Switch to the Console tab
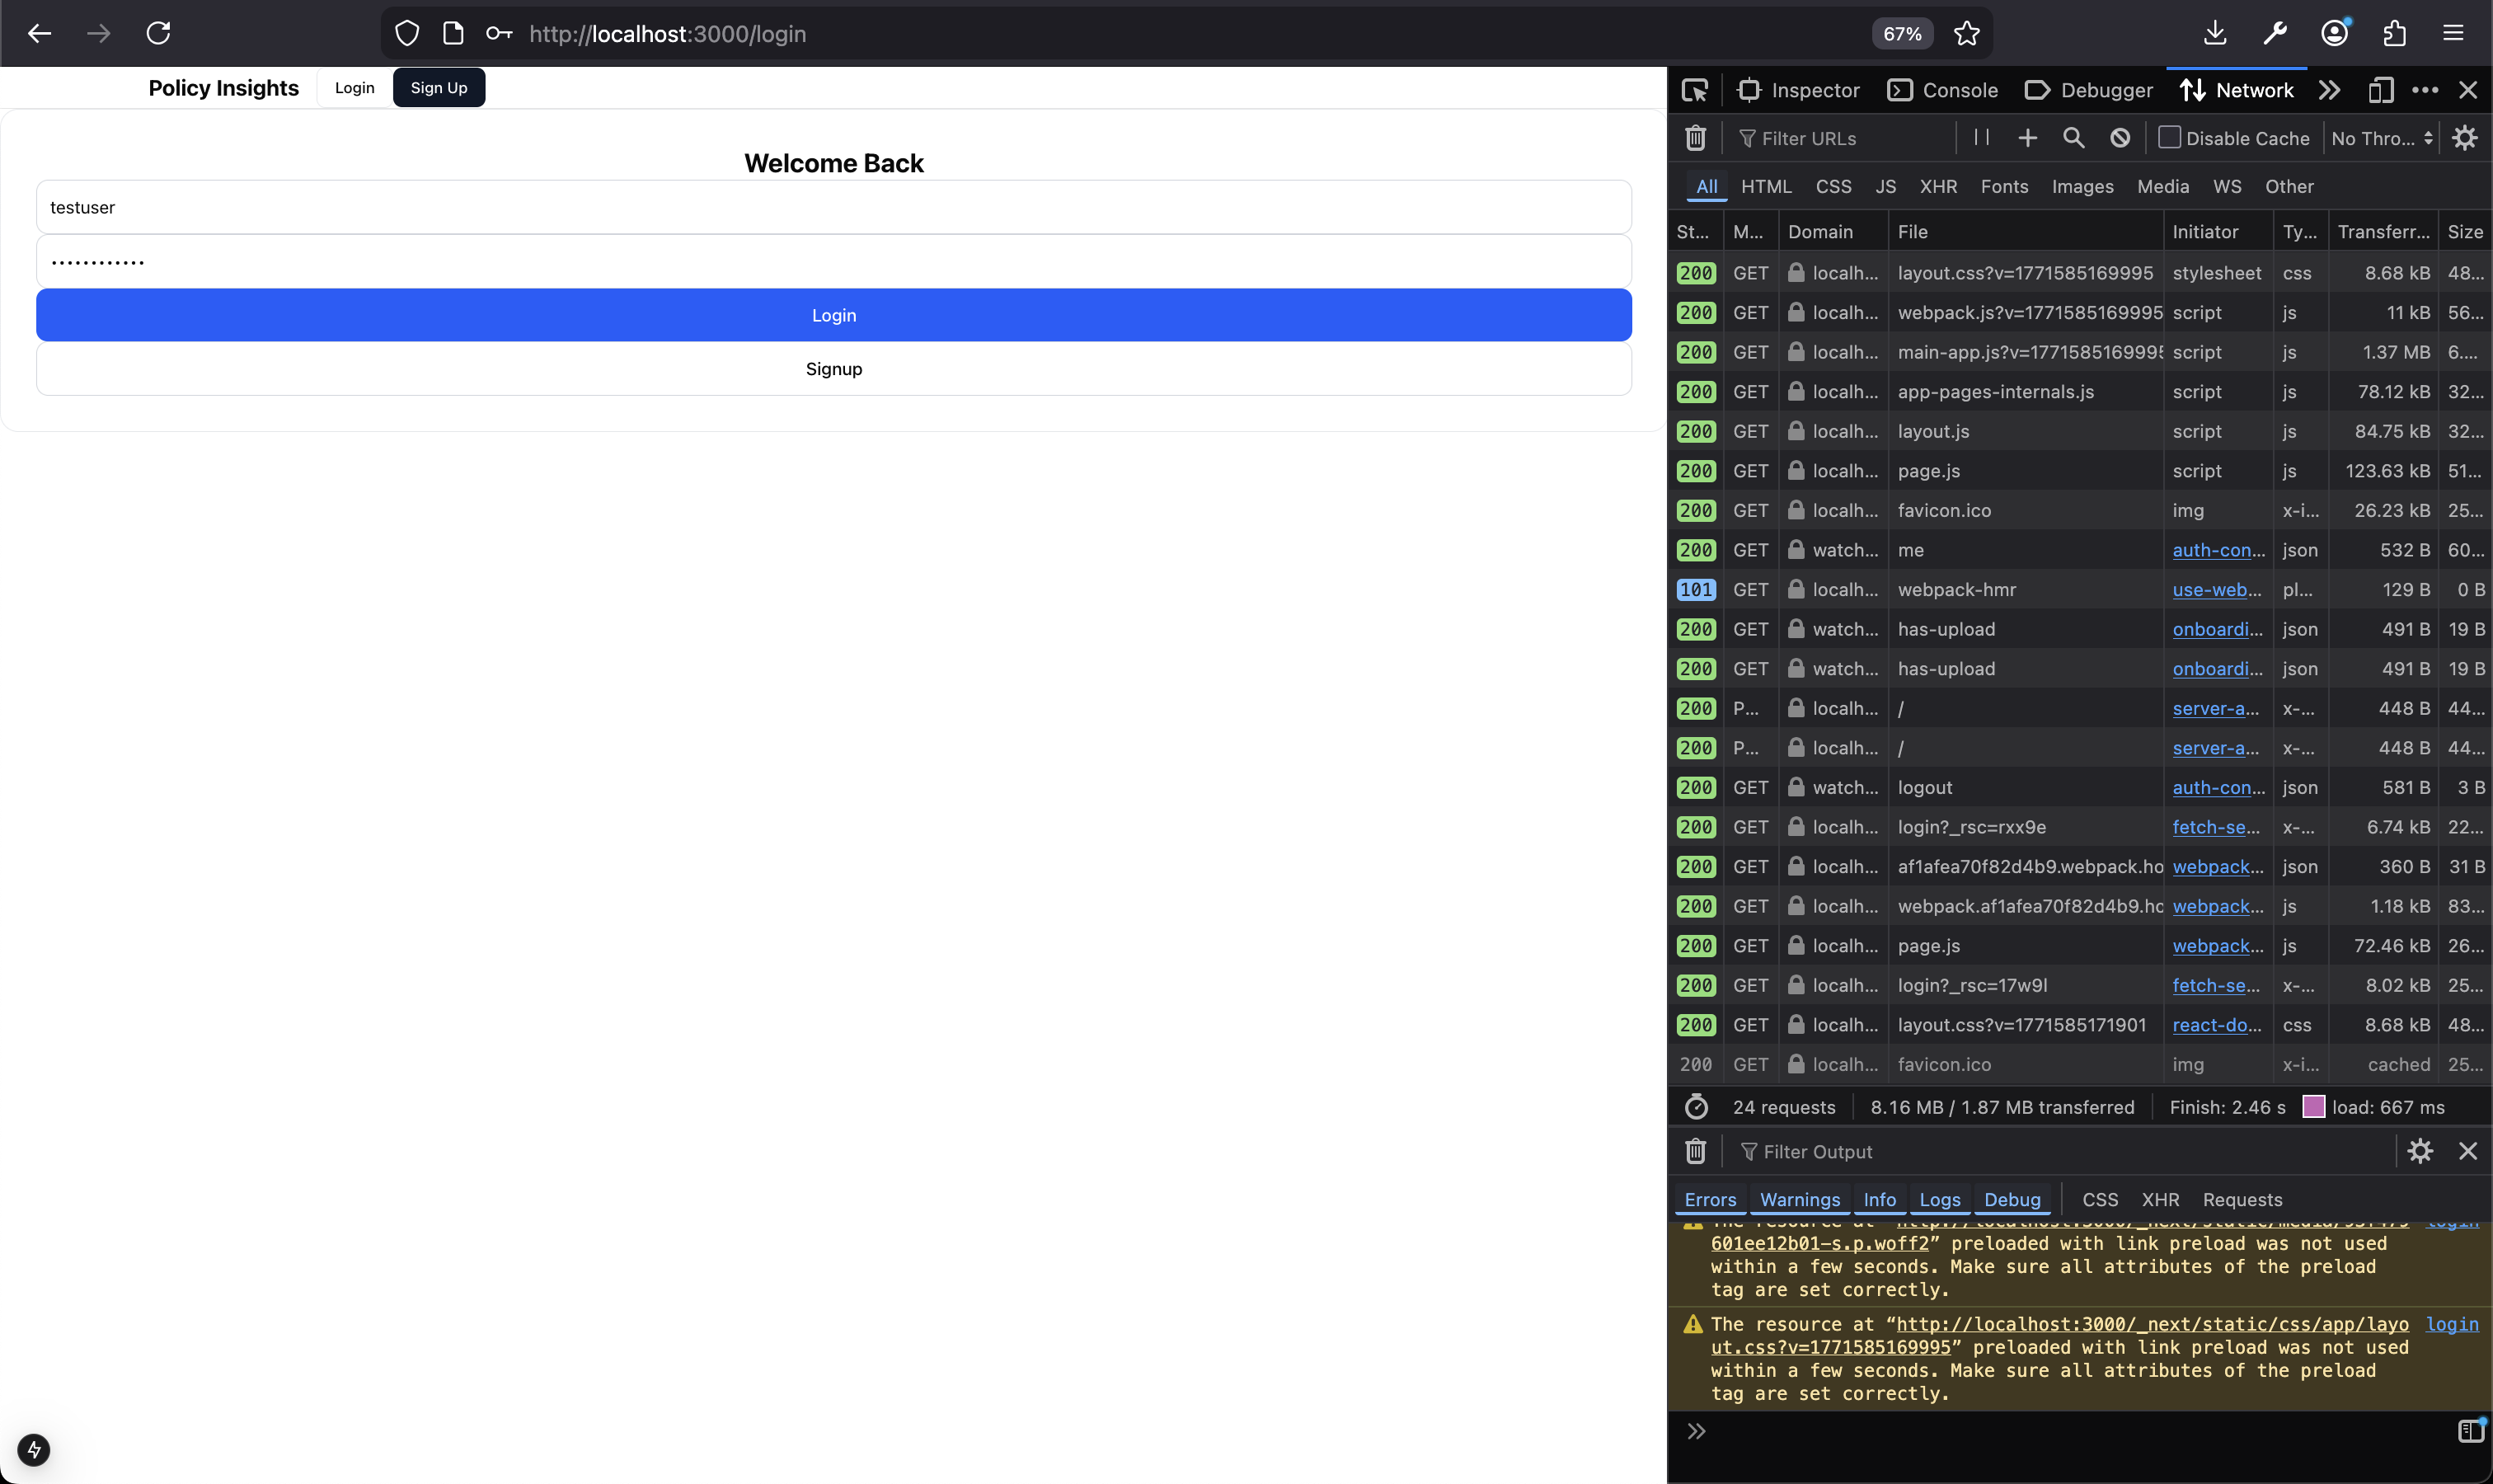 click(1942, 90)
